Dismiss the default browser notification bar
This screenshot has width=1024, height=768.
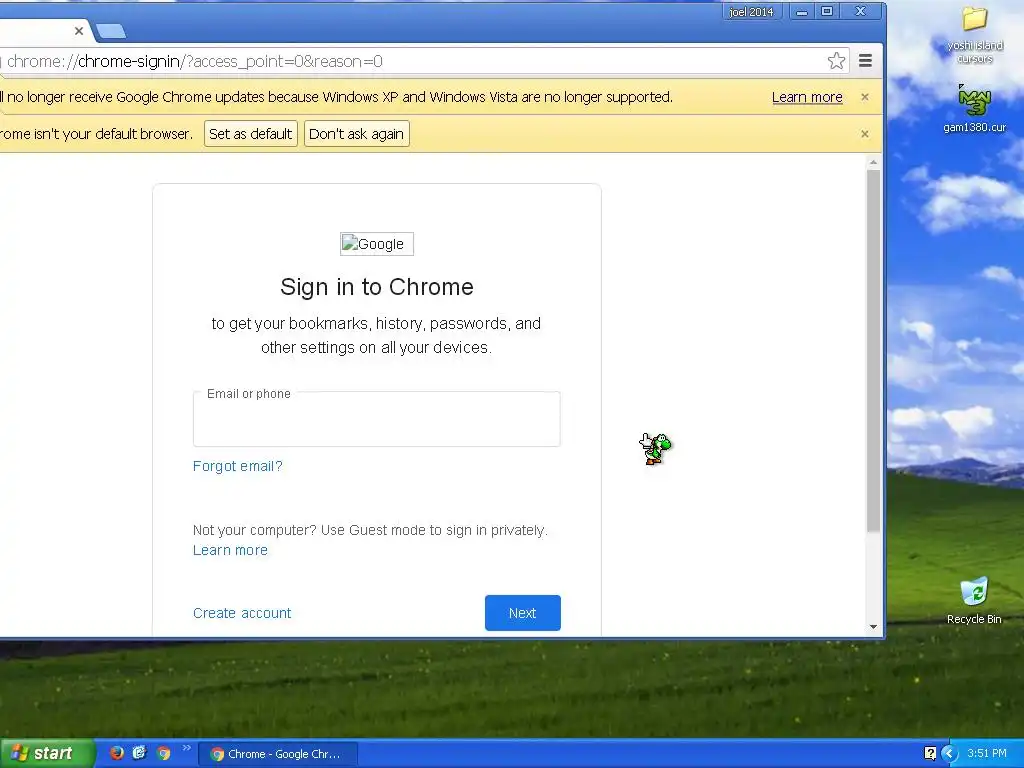pos(865,134)
